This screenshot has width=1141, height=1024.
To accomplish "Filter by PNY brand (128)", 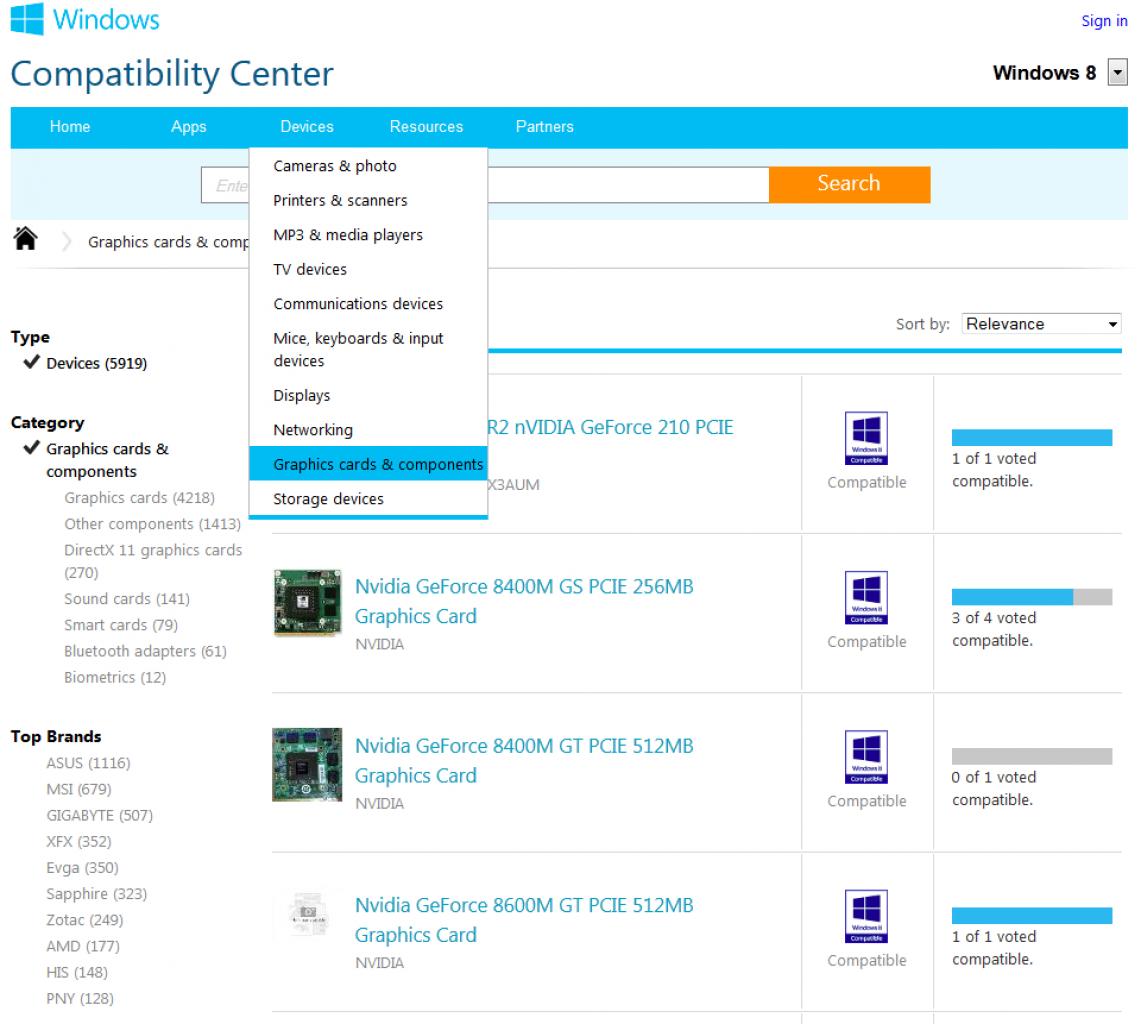I will pyautogui.click(x=80, y=999).
